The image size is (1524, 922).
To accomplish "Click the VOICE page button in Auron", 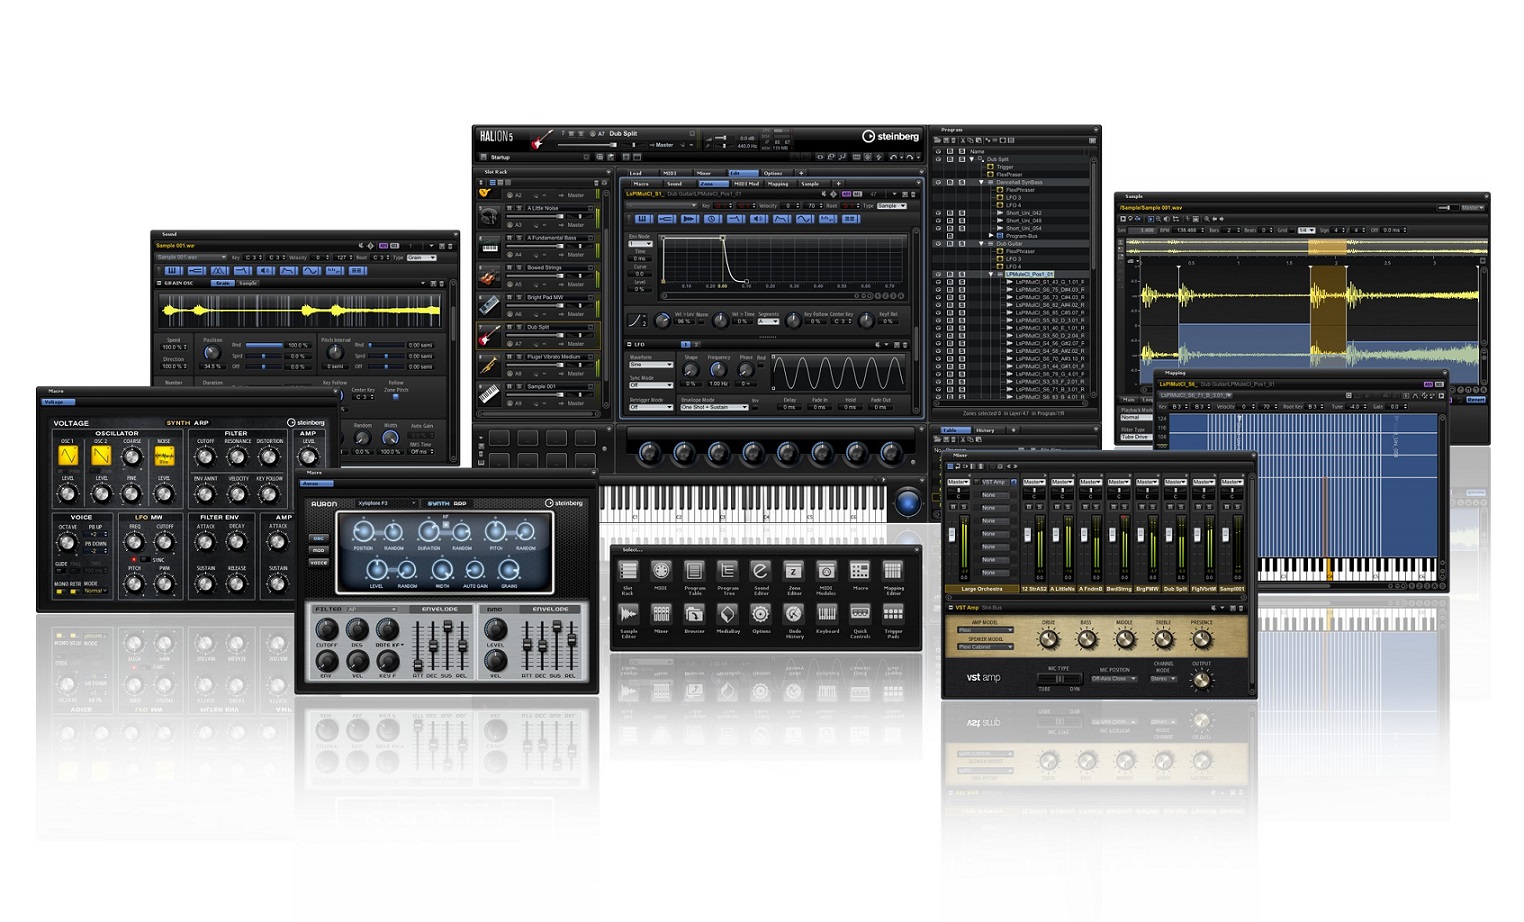I will tap(318, 562).
